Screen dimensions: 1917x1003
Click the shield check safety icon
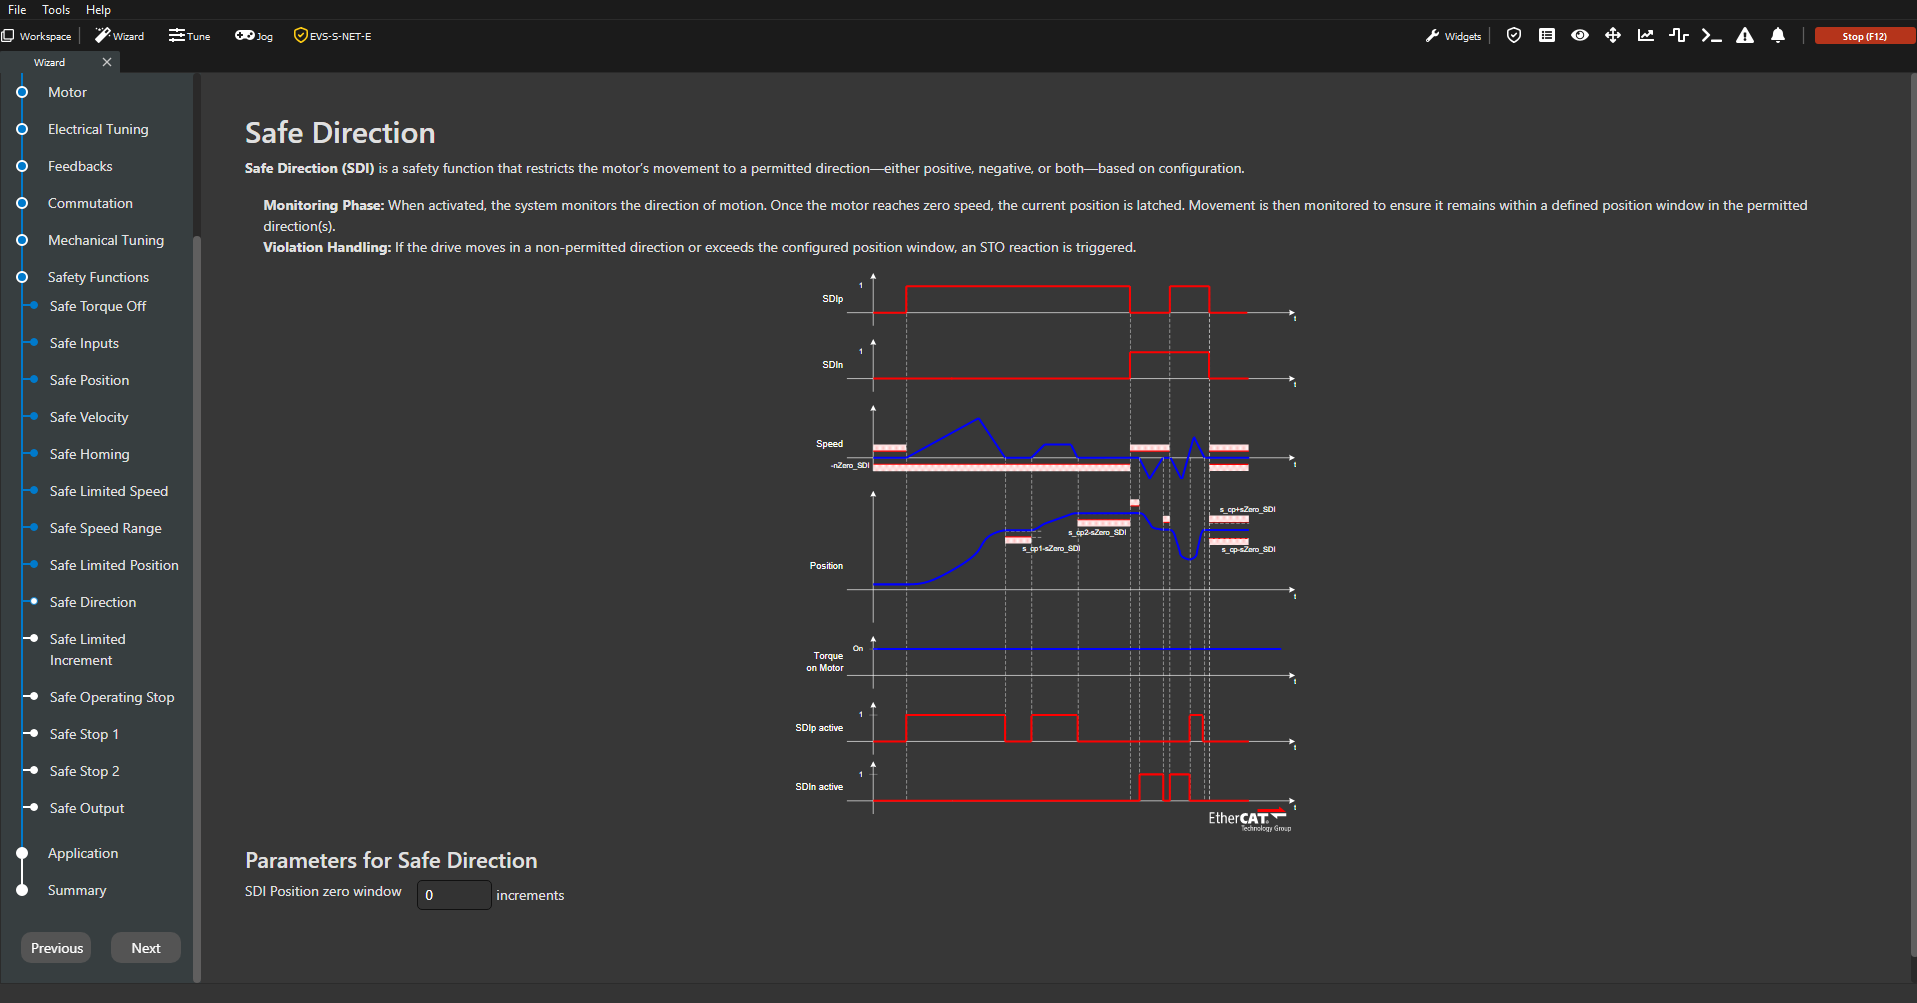[1514, 36]
